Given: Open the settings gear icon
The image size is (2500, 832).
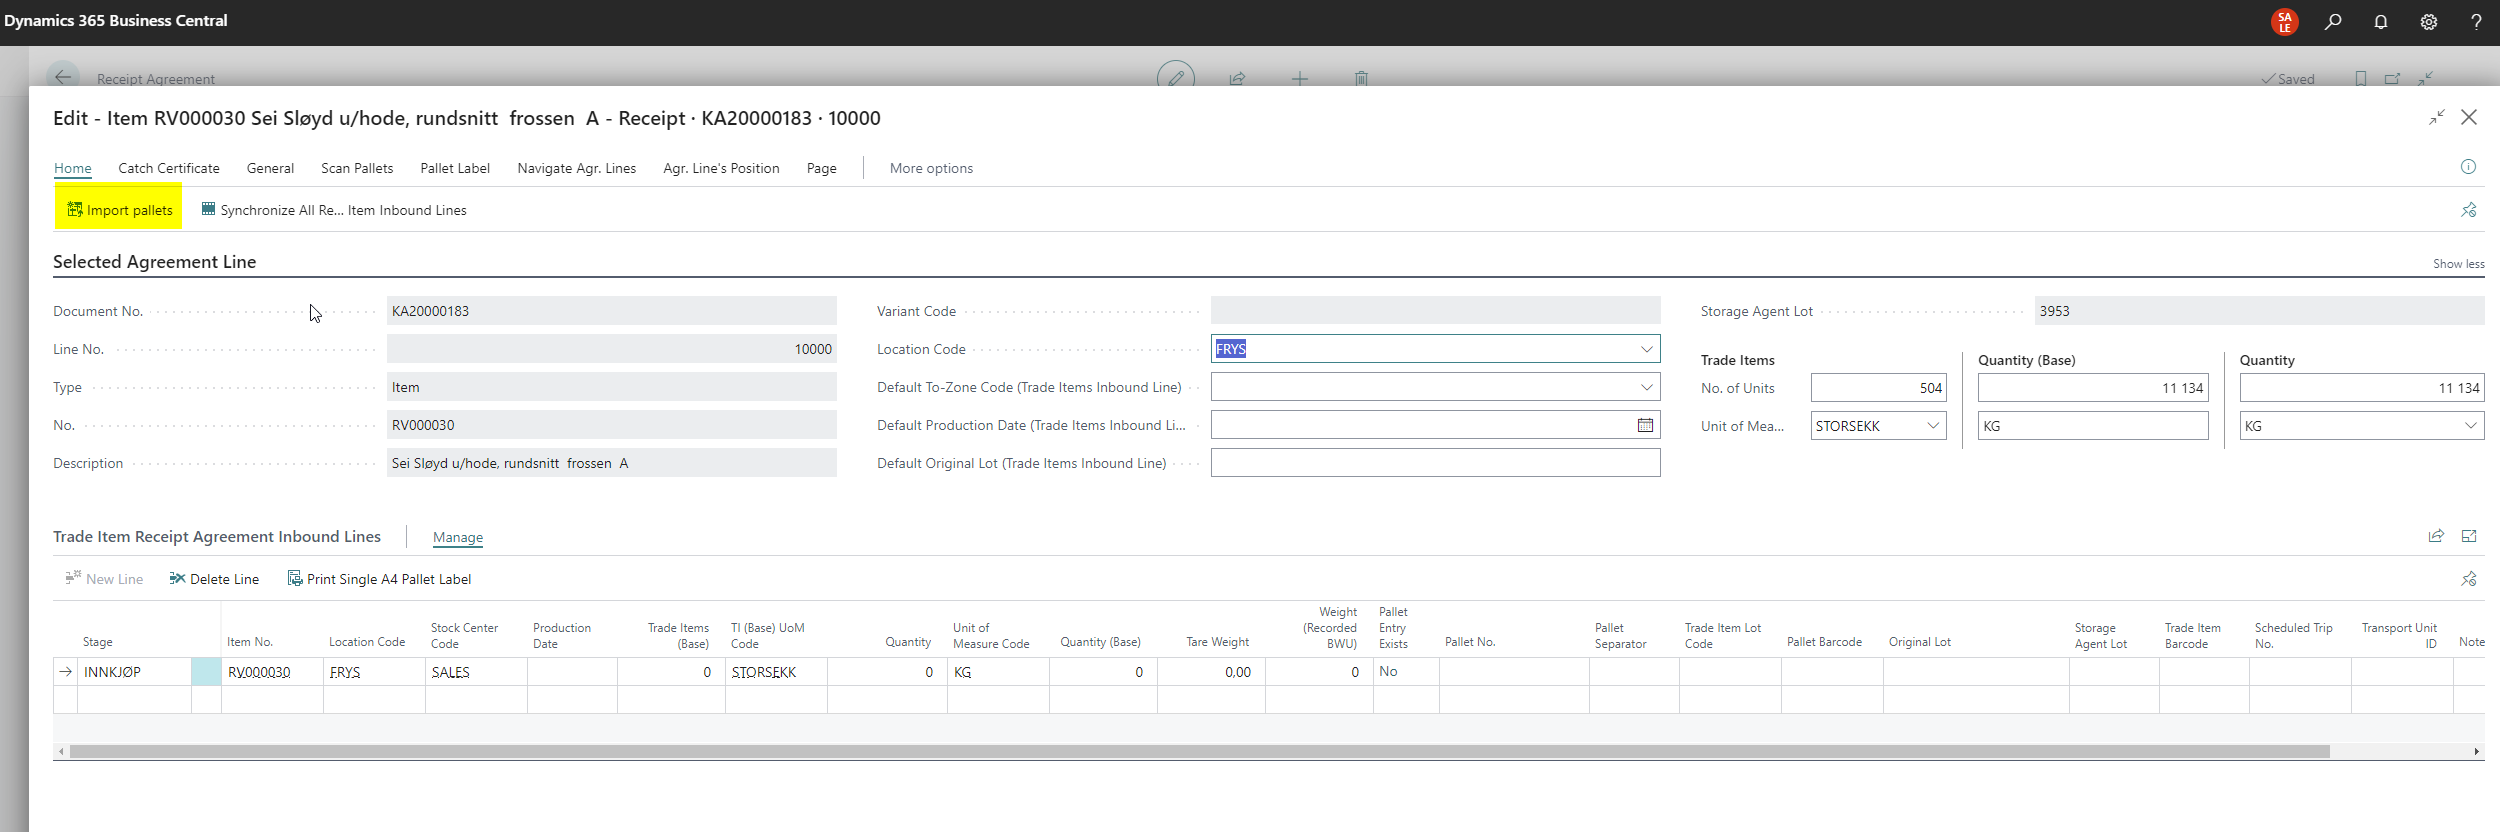Looking at the screenshot, I should [2429, 22].
